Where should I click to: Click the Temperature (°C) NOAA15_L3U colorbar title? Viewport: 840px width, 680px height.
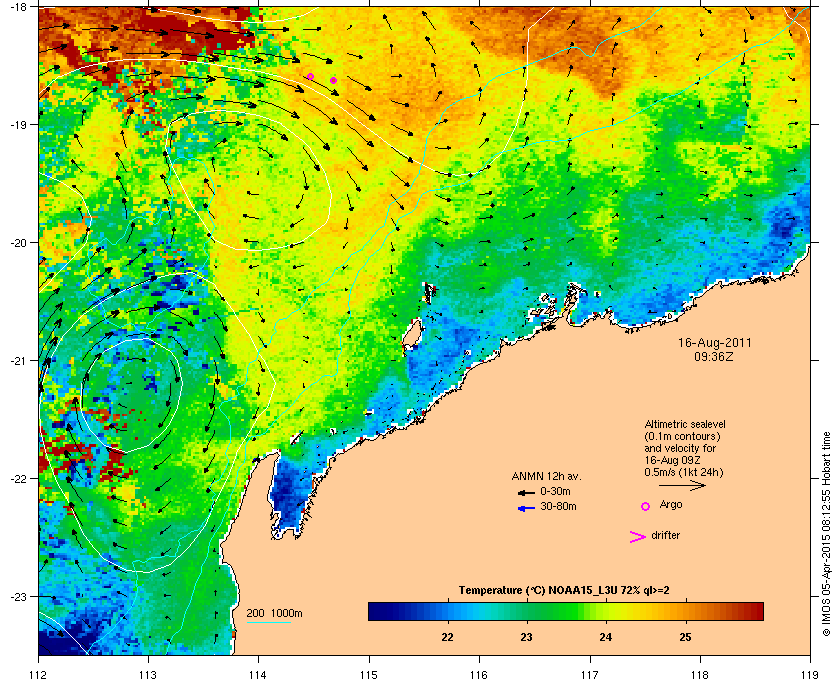point(564,591)
